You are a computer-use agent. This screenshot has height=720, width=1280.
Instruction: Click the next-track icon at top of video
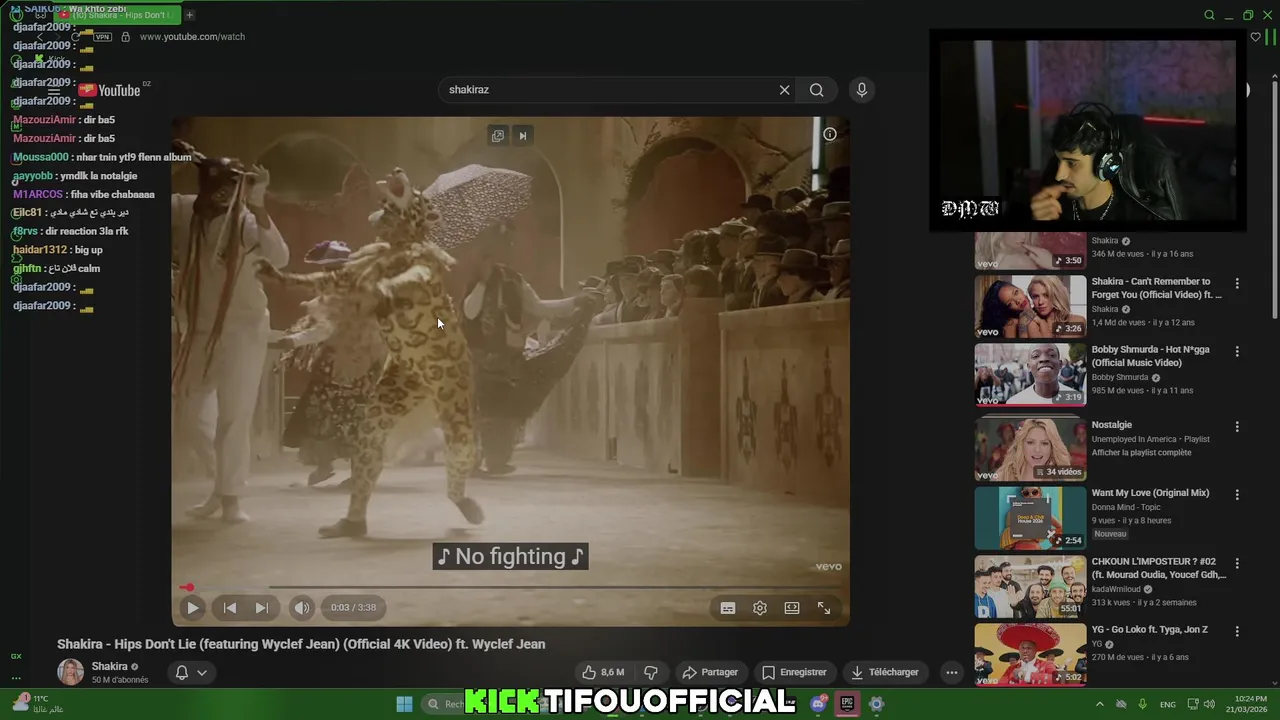click(522, 136)
